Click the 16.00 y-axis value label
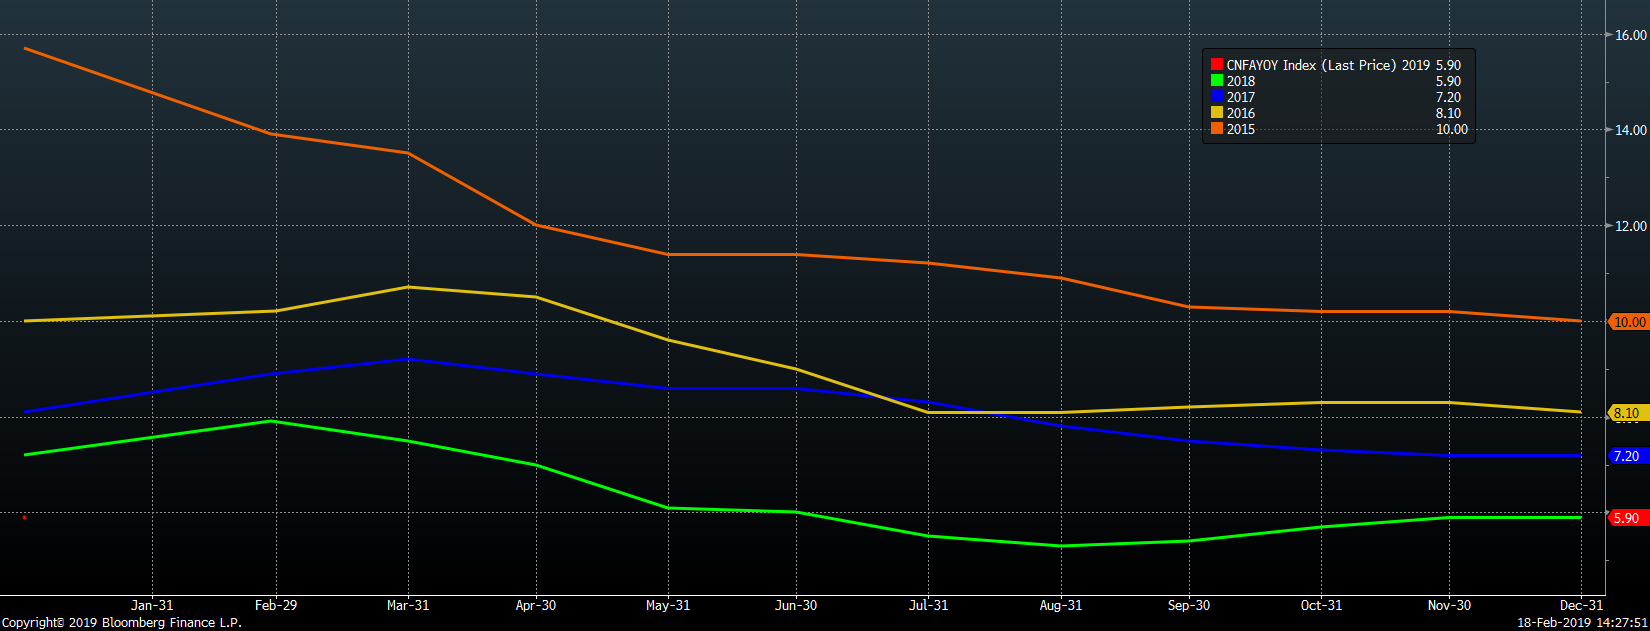 pos(1631,35)
